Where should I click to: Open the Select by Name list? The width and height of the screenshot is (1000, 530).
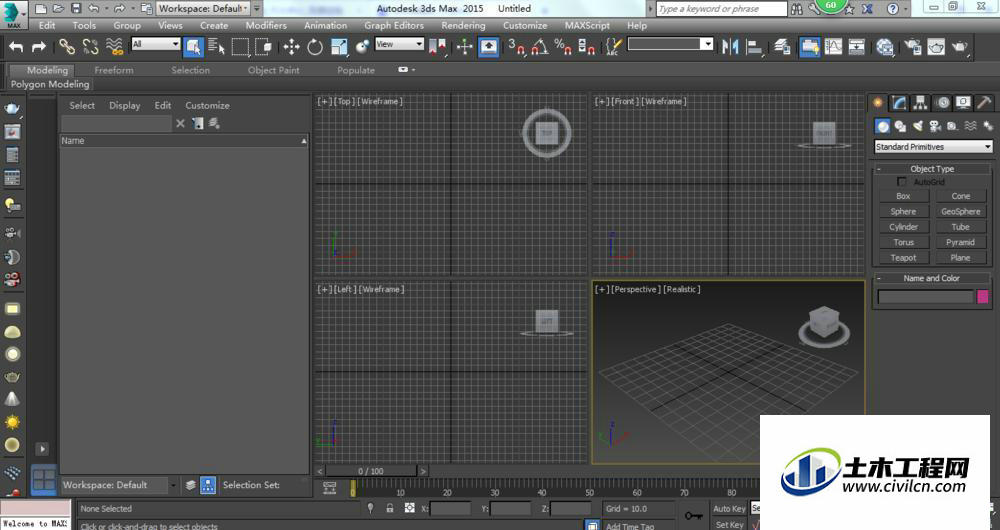pyautogui.click(x=216, y=47)
